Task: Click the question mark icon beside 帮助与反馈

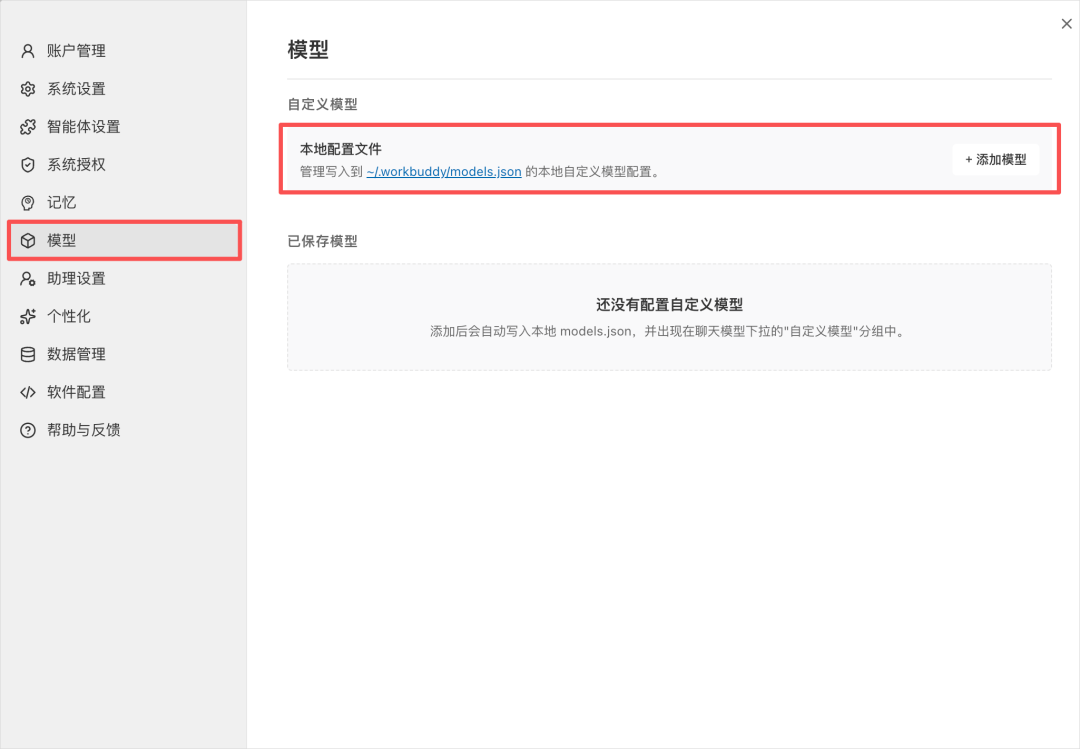Action: point(28,430)
